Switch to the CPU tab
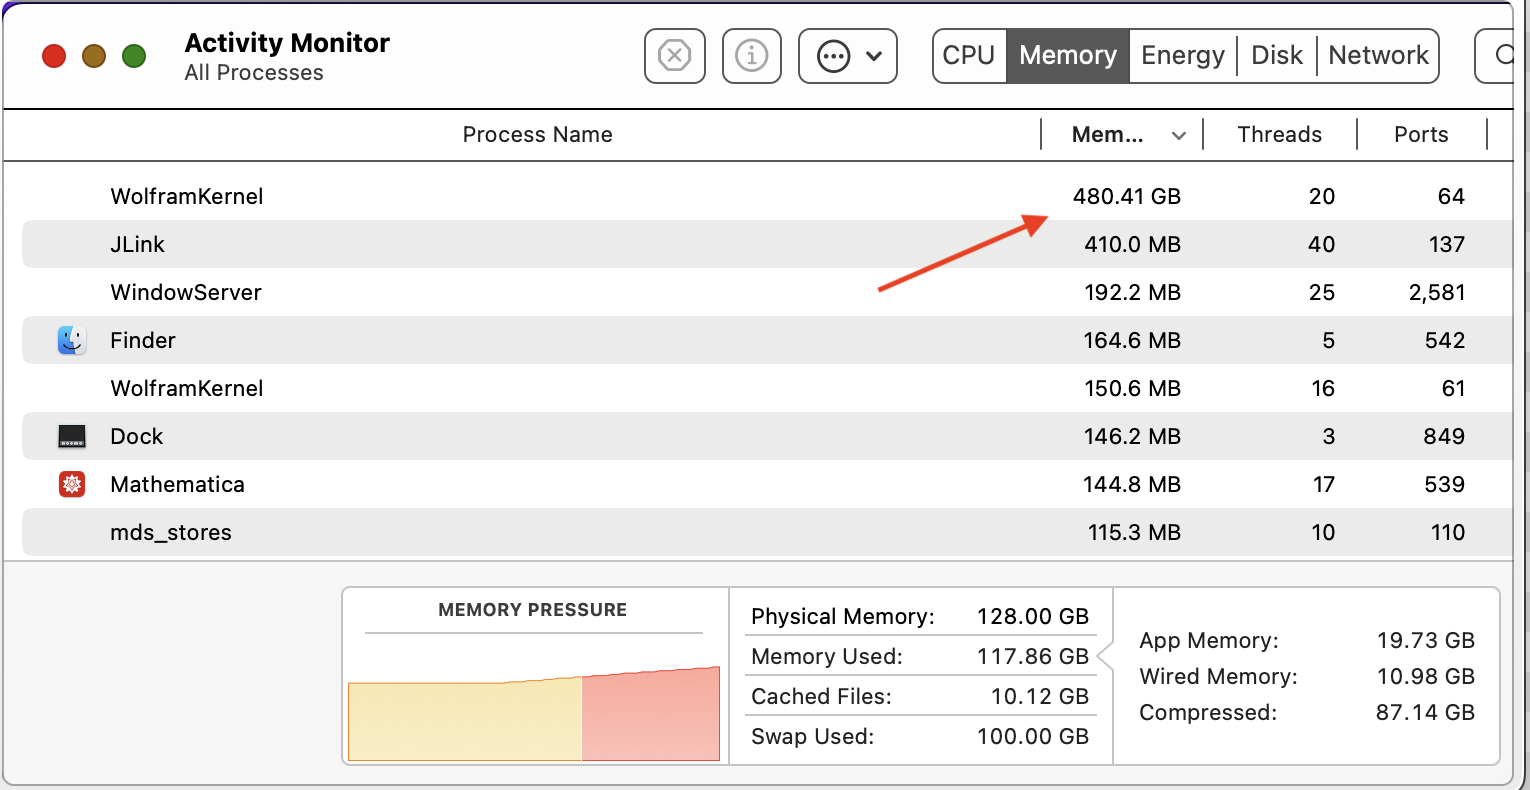 [968, 56]
